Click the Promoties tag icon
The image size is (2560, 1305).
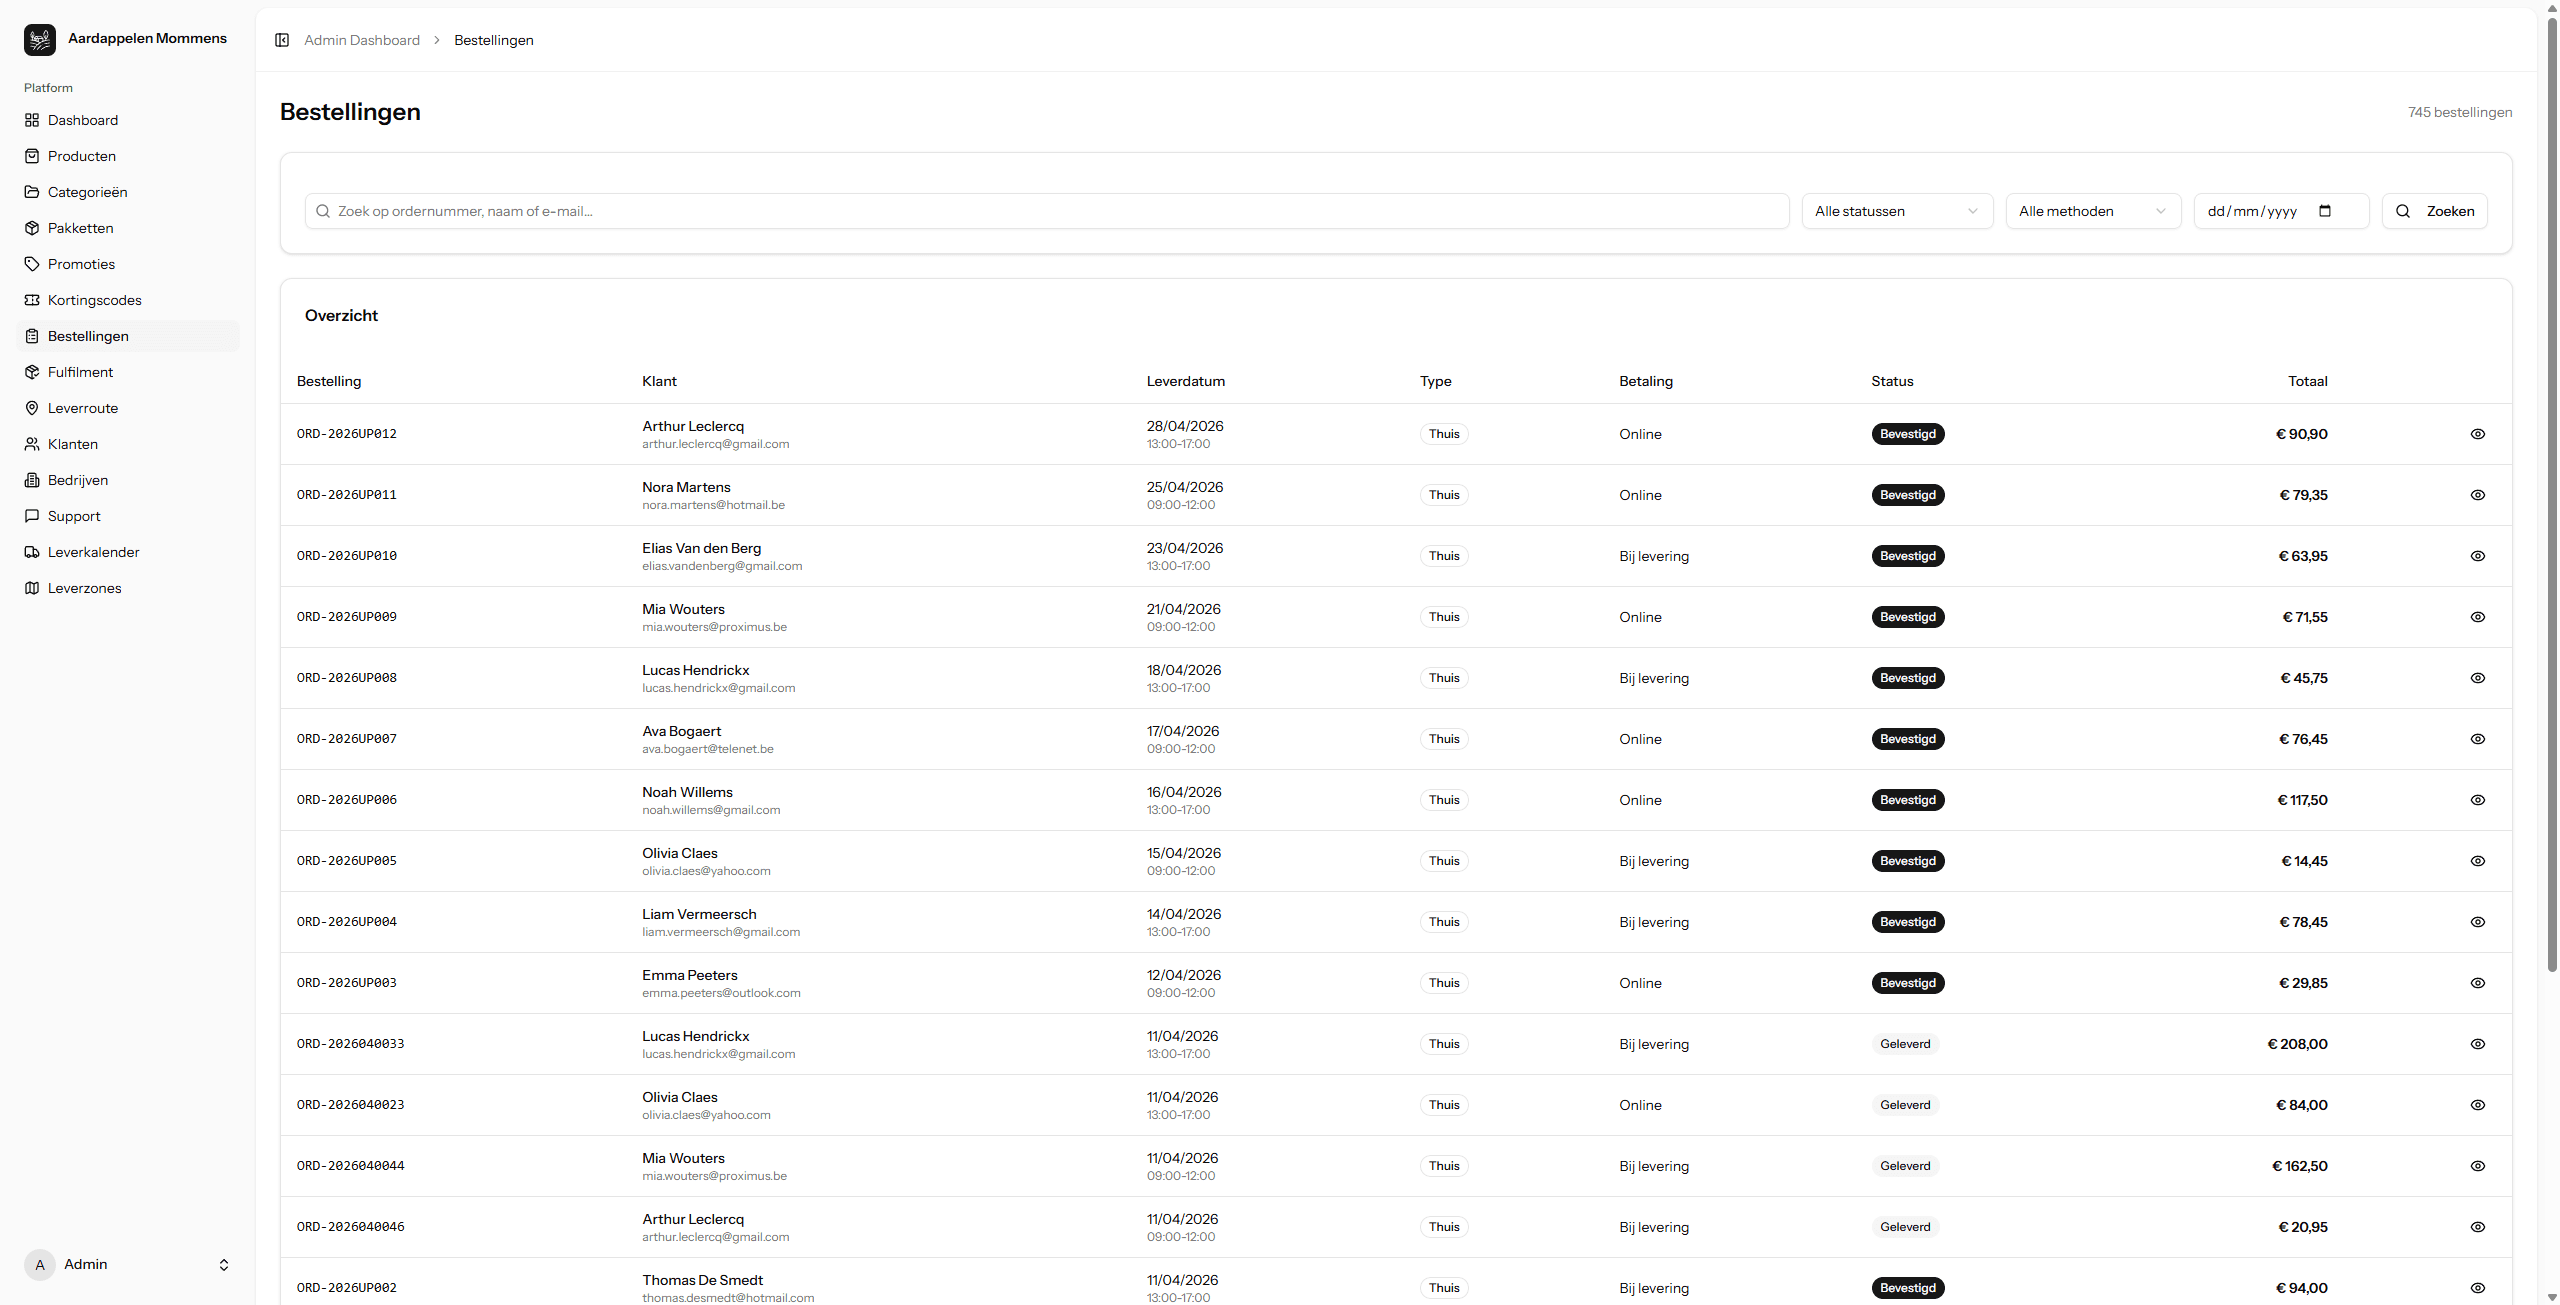coord(32,264)
